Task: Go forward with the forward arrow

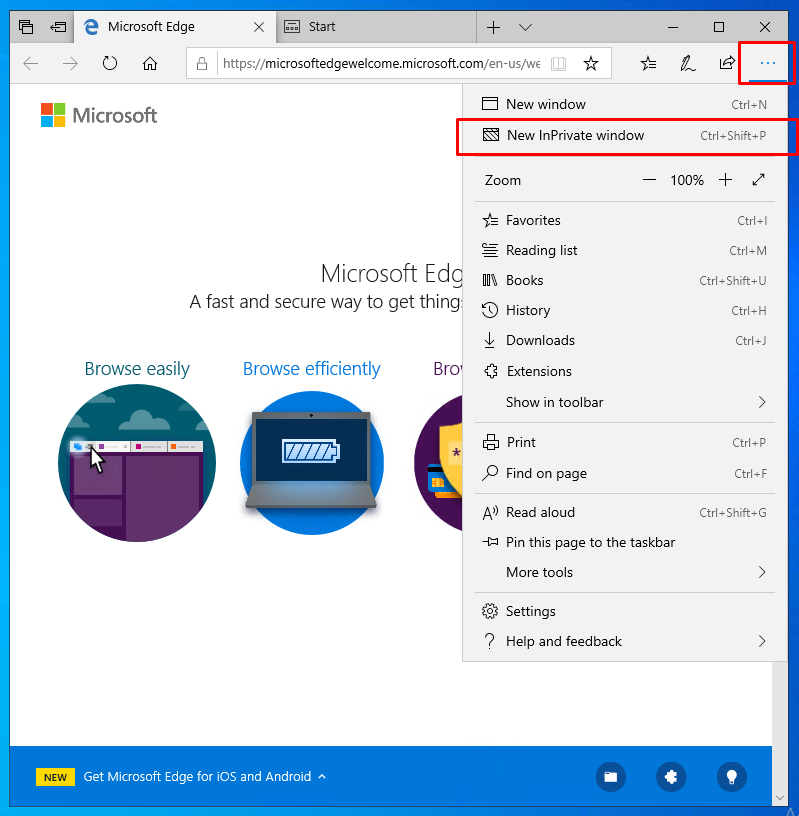Action: 70,63
